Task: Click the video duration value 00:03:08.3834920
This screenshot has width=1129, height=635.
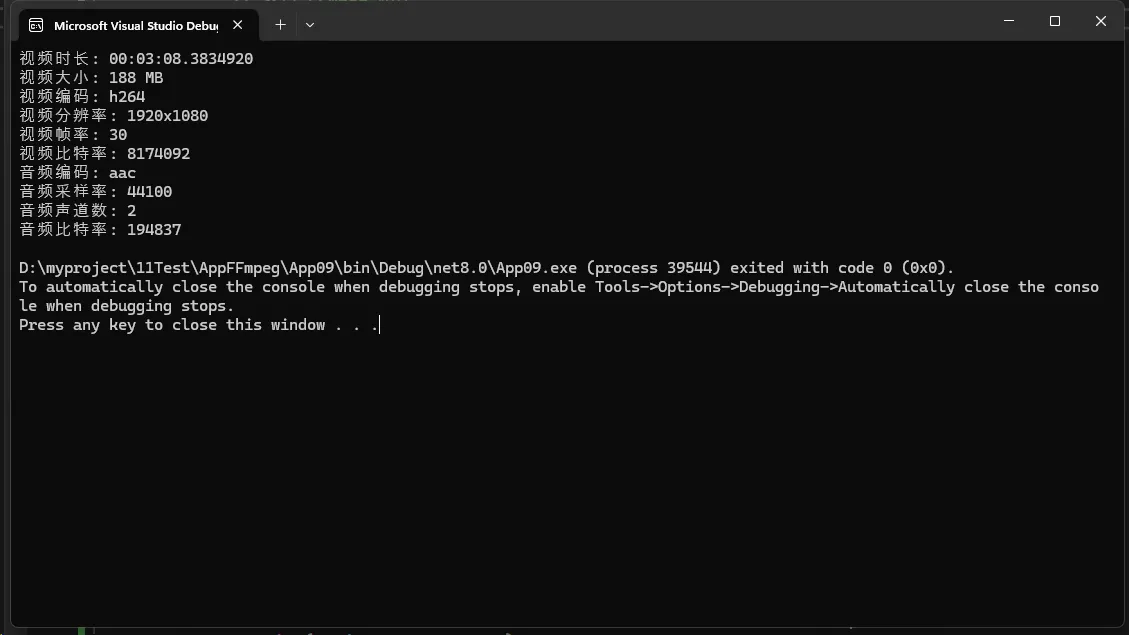Action: [181, 59]
